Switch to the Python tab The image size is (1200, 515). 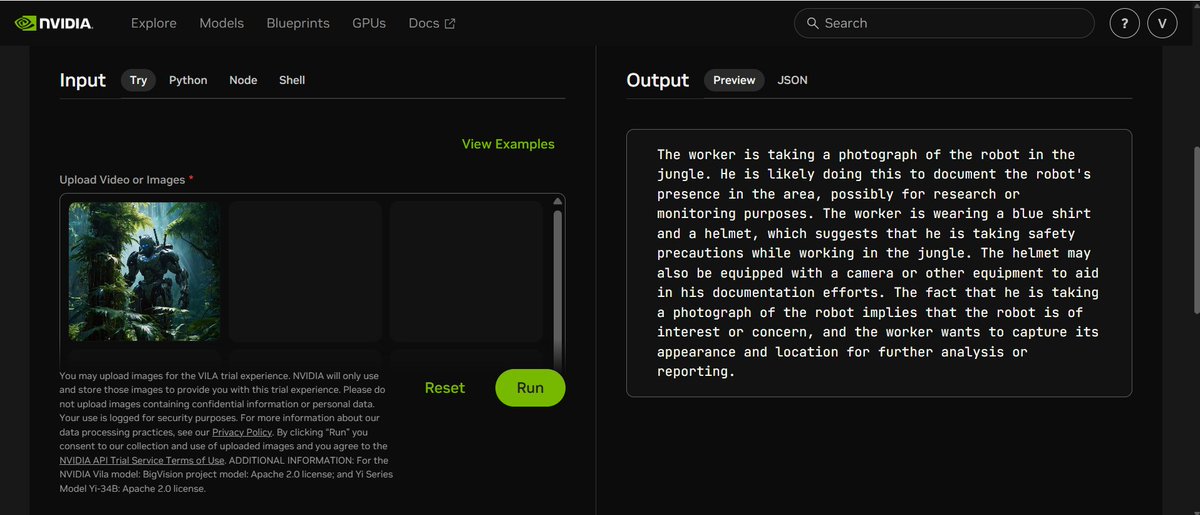tap(188, 80)
